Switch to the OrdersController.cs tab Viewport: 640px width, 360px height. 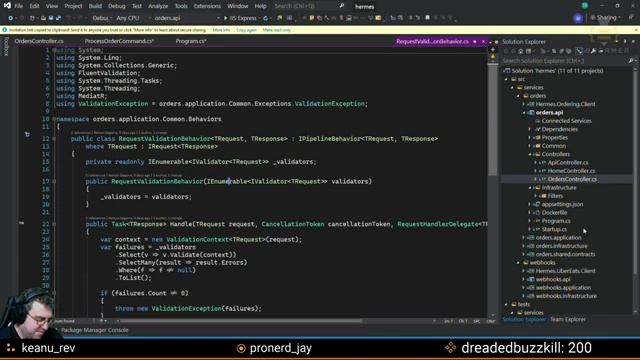39,41
